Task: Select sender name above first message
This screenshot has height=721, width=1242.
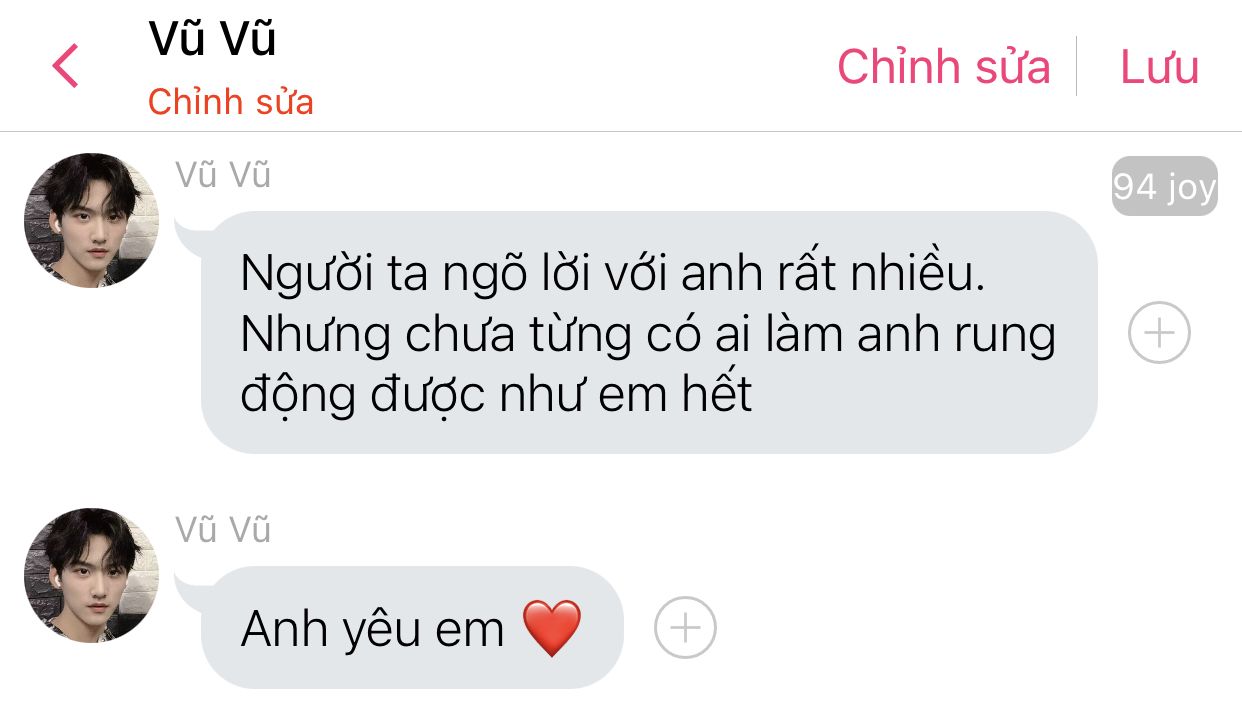Action: point(223,174)
